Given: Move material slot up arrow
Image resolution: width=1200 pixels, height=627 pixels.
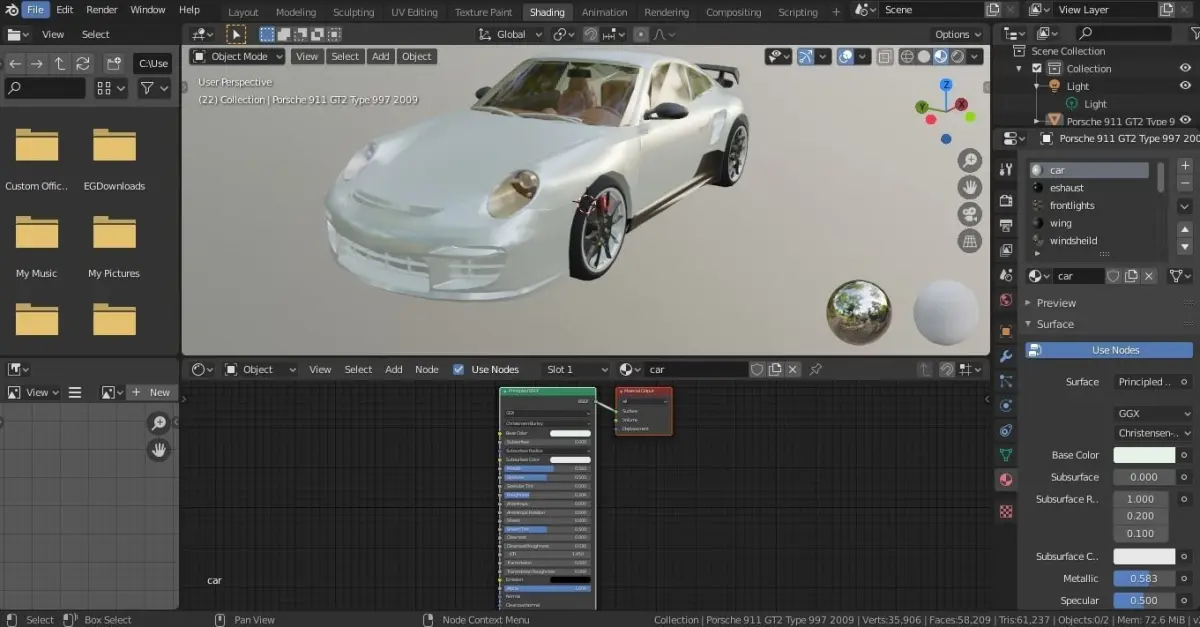Looking at the screenshot, I should (1185, 230).
